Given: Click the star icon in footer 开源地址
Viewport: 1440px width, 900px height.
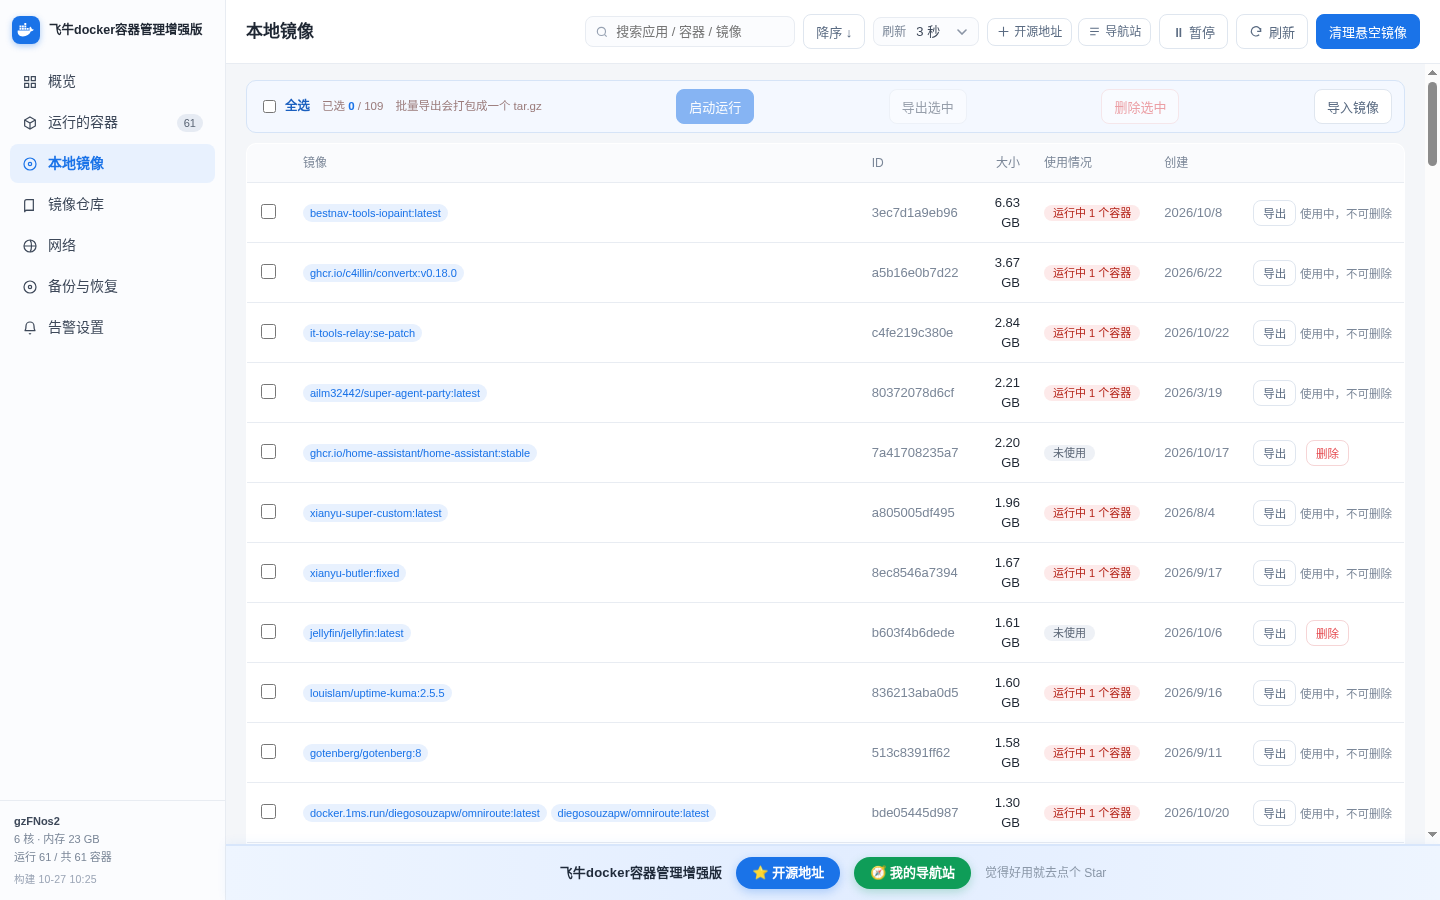Looking at the screenshot, I should 760,873.
